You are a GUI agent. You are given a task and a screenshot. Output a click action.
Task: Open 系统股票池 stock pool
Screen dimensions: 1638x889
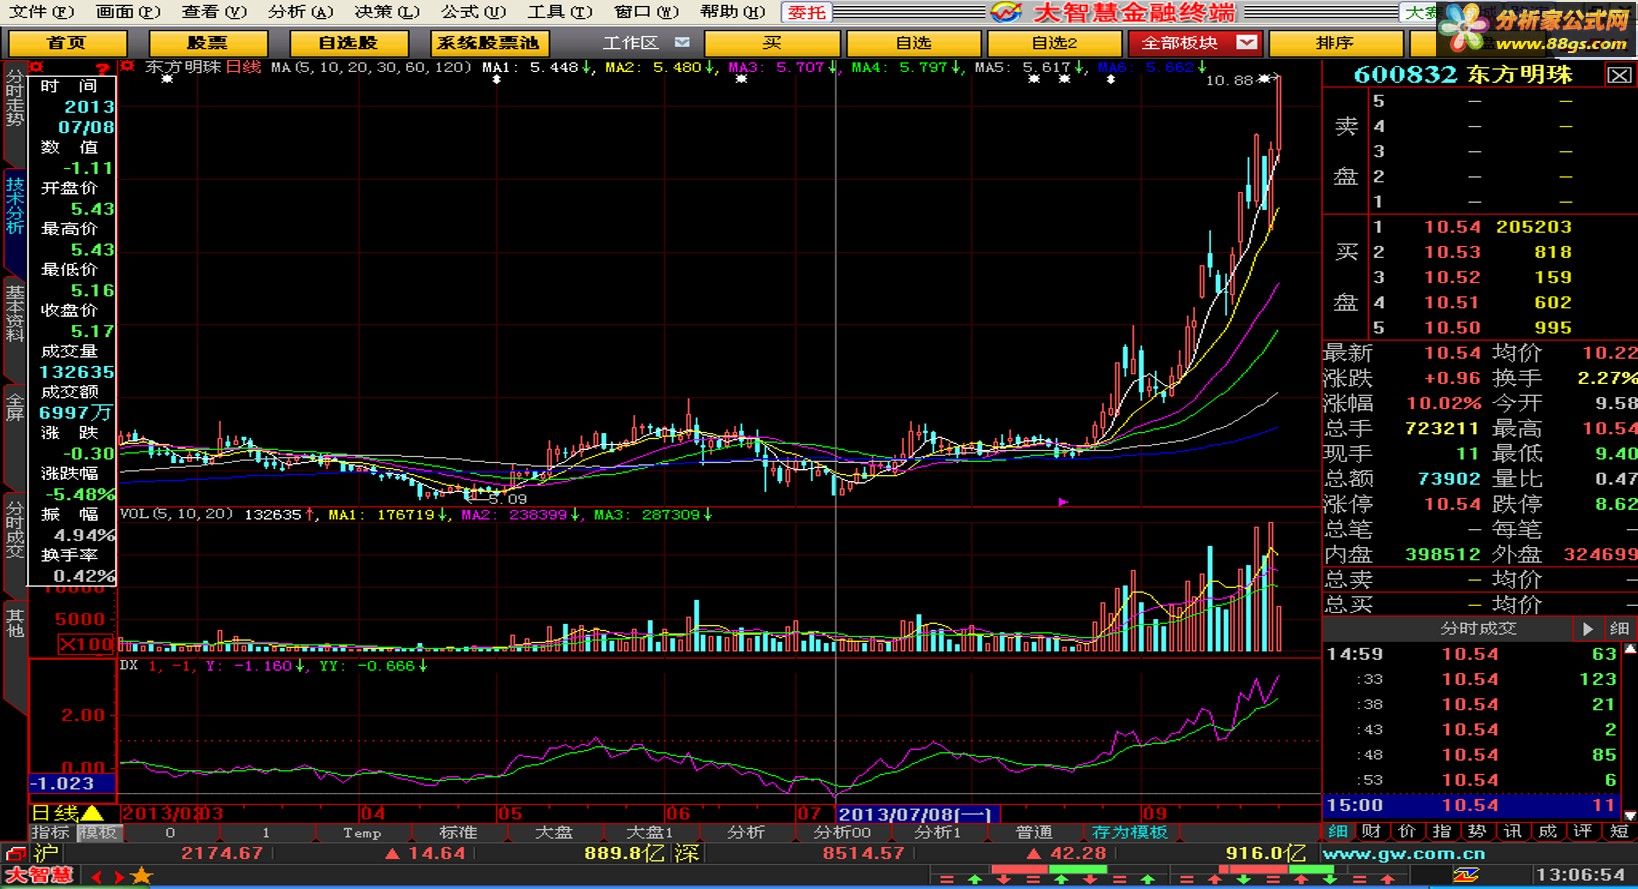click(x=490, y=43)
